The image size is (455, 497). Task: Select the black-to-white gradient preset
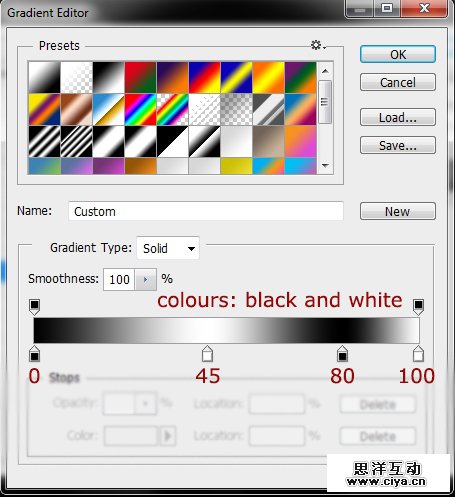(108, 77)
